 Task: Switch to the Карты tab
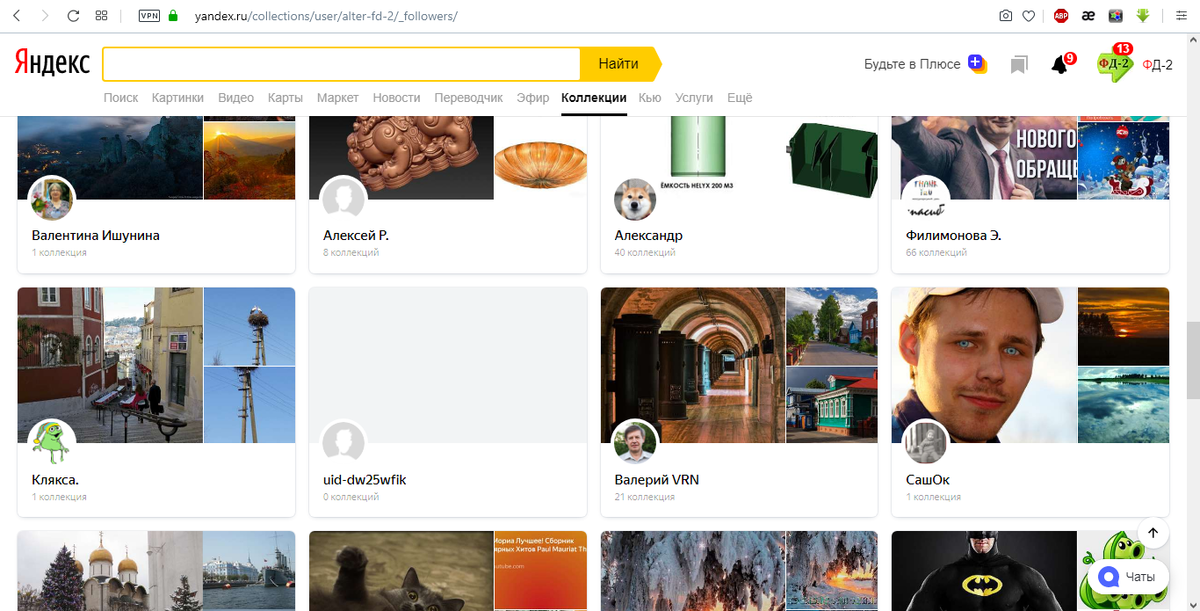[x=285, y=98]
